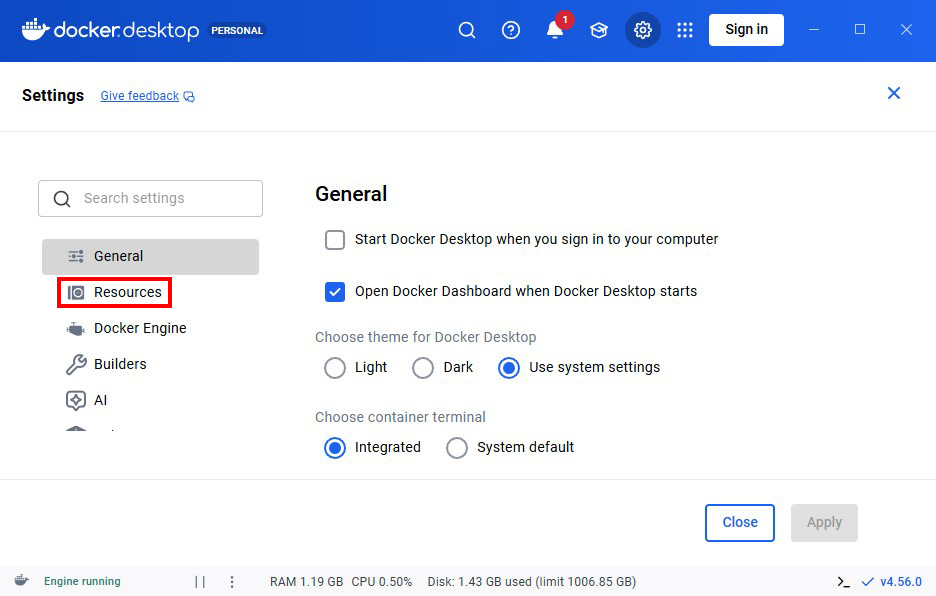Open the search icon in the header
The width and height of the screenshot is (936, 596).
(x=466, y=30)
